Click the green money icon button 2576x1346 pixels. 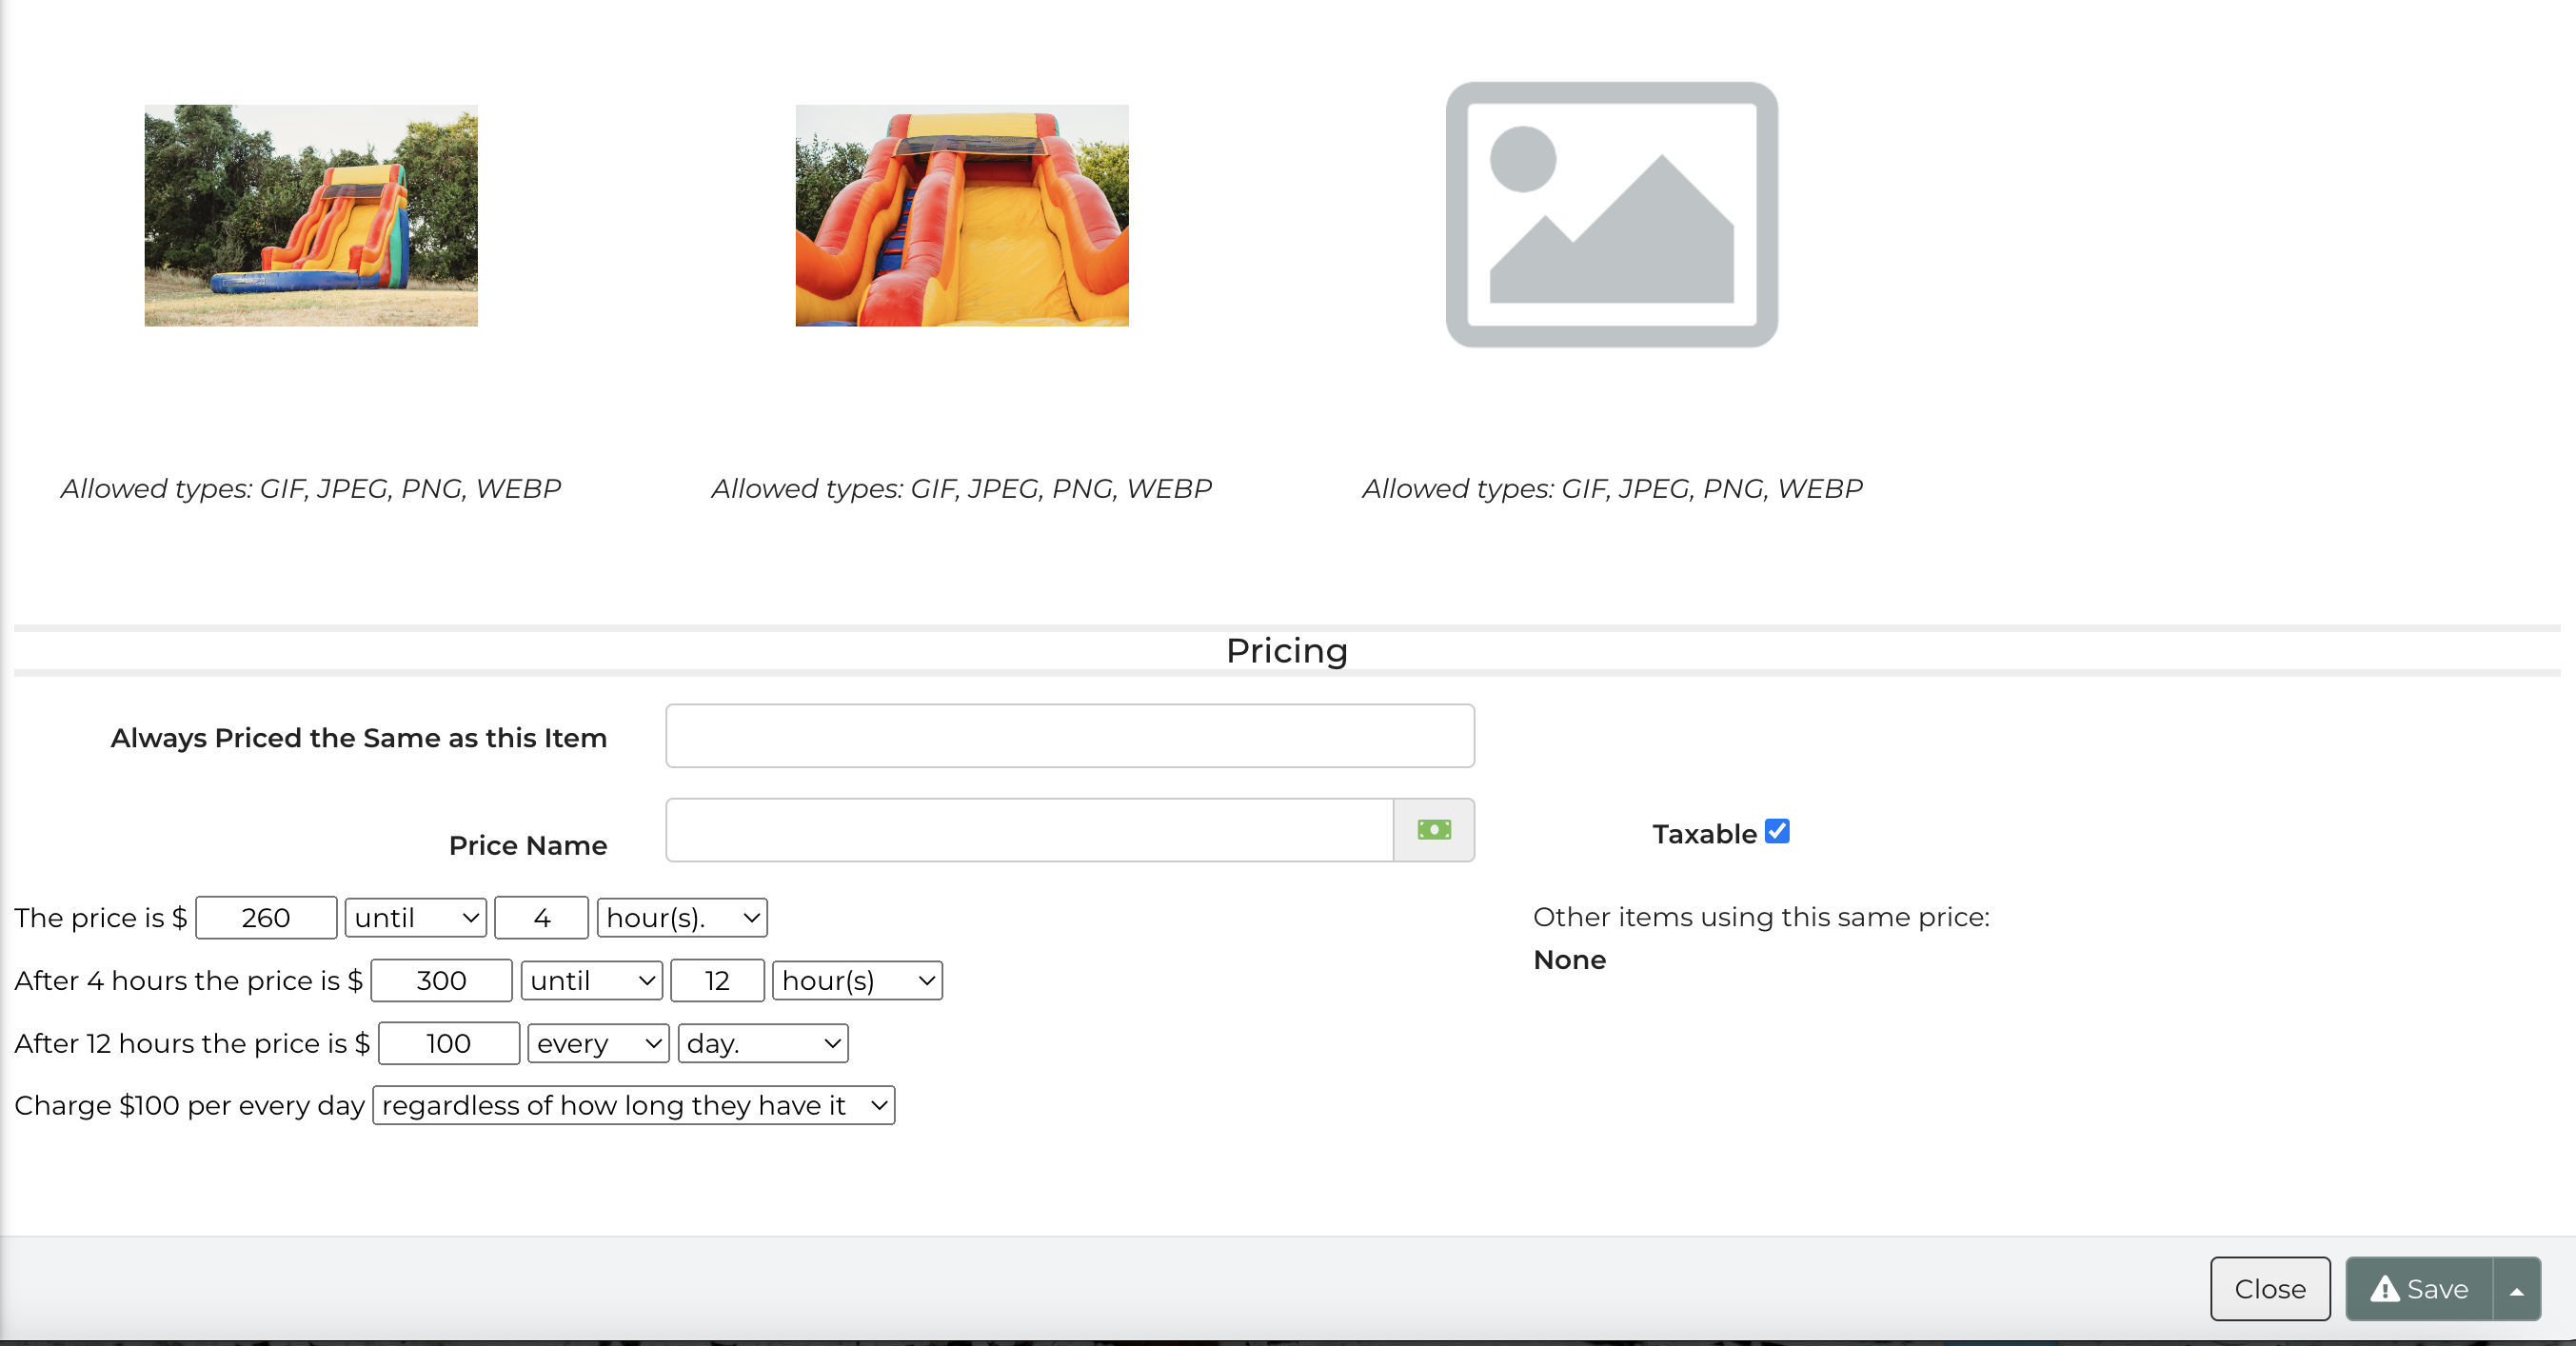1433,830
